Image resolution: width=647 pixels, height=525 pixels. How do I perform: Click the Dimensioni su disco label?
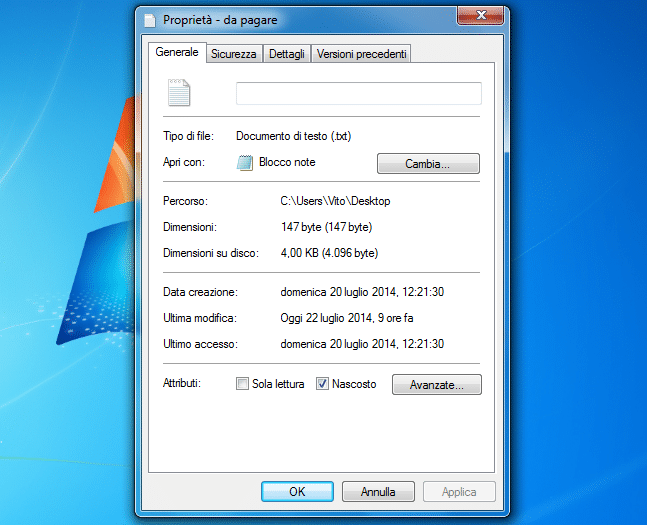tap(211, 253)
